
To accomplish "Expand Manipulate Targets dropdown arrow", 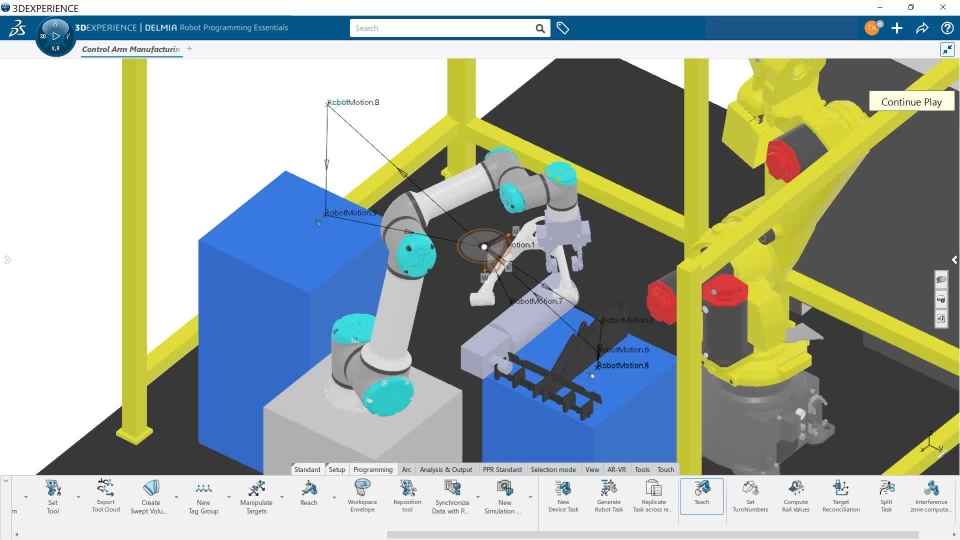I will pos(282,497).
